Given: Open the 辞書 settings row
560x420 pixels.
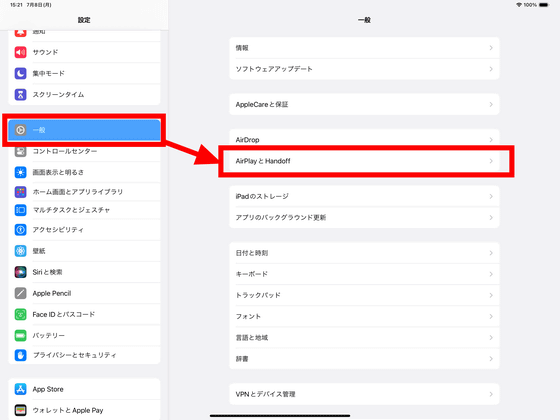Looking at the screenshot, I should 364,359.
